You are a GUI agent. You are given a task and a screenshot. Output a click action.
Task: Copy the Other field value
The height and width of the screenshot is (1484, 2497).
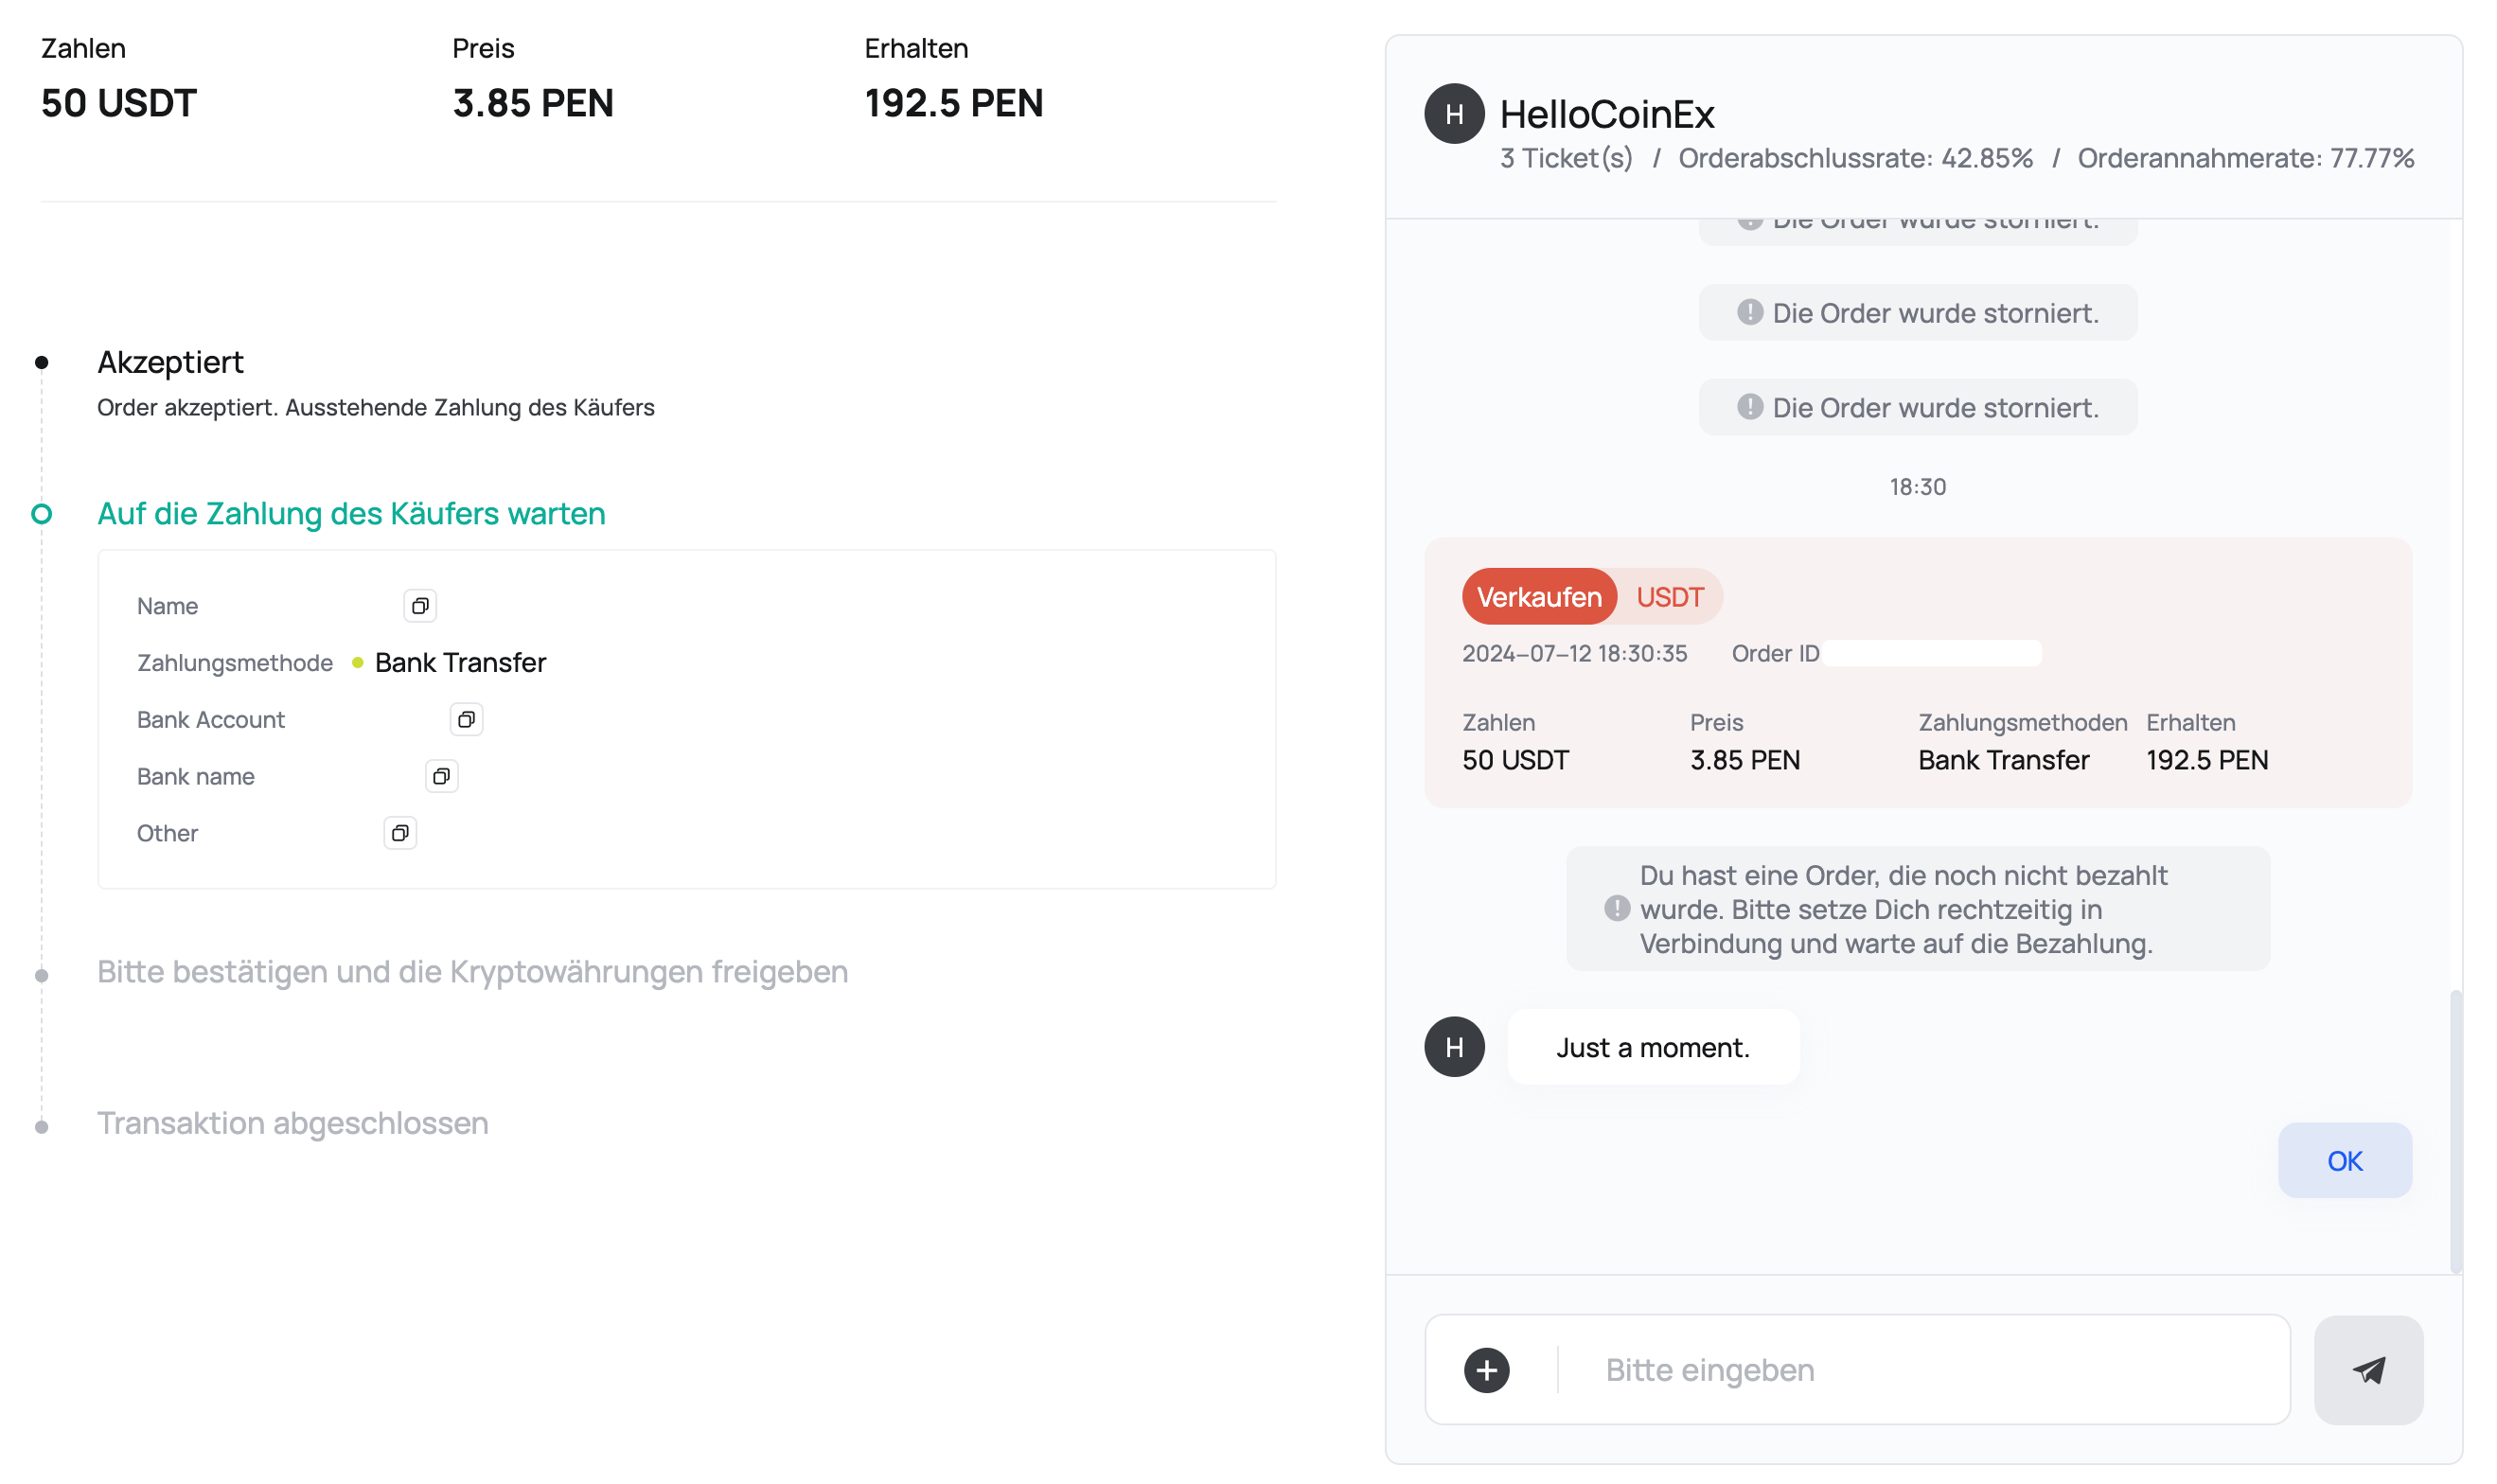point(400,834)
